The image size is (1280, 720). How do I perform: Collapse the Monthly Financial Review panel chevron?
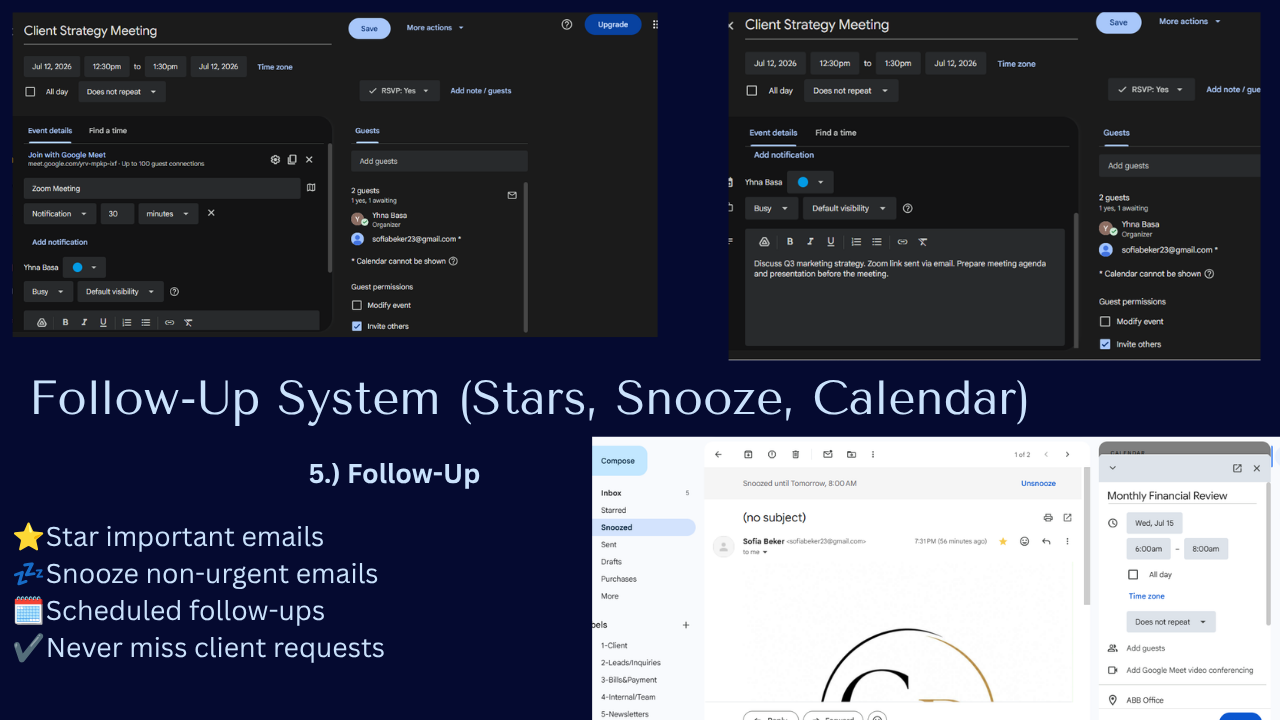pyautogui.click(x=1113, y=468)
